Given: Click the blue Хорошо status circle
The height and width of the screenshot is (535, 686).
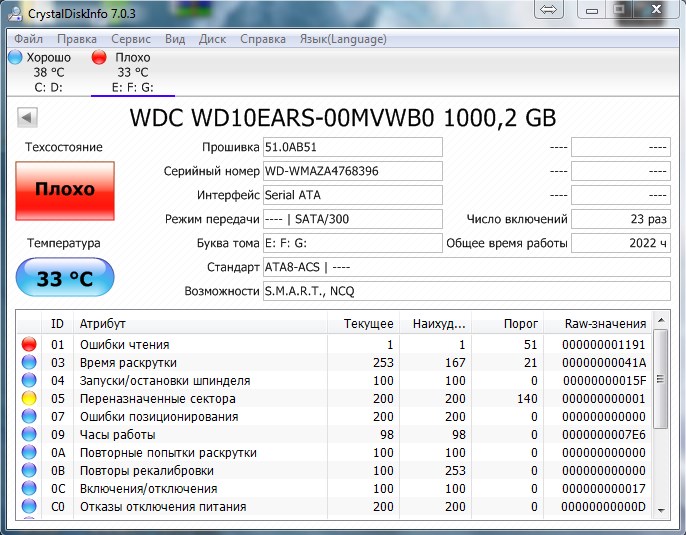Looking at the screenshot, I should coord(15,57).
